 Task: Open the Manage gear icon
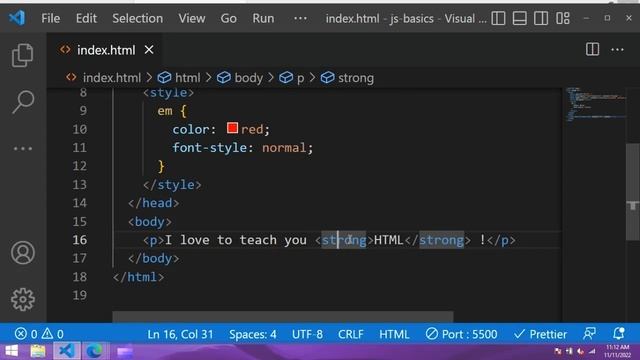[23, 300]
